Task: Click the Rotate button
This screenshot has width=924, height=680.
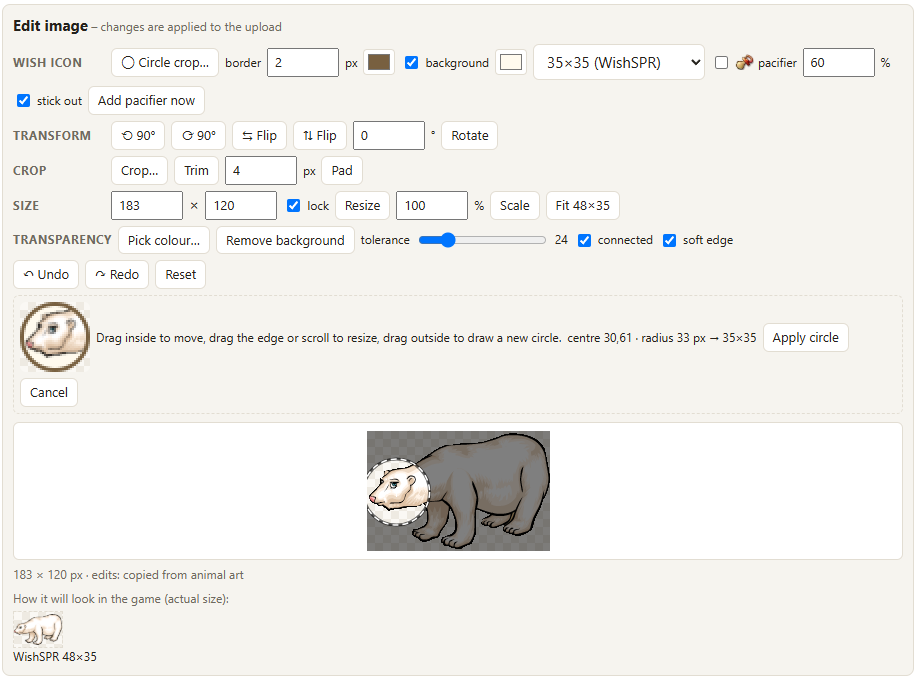Action: (x=470, y=136)
